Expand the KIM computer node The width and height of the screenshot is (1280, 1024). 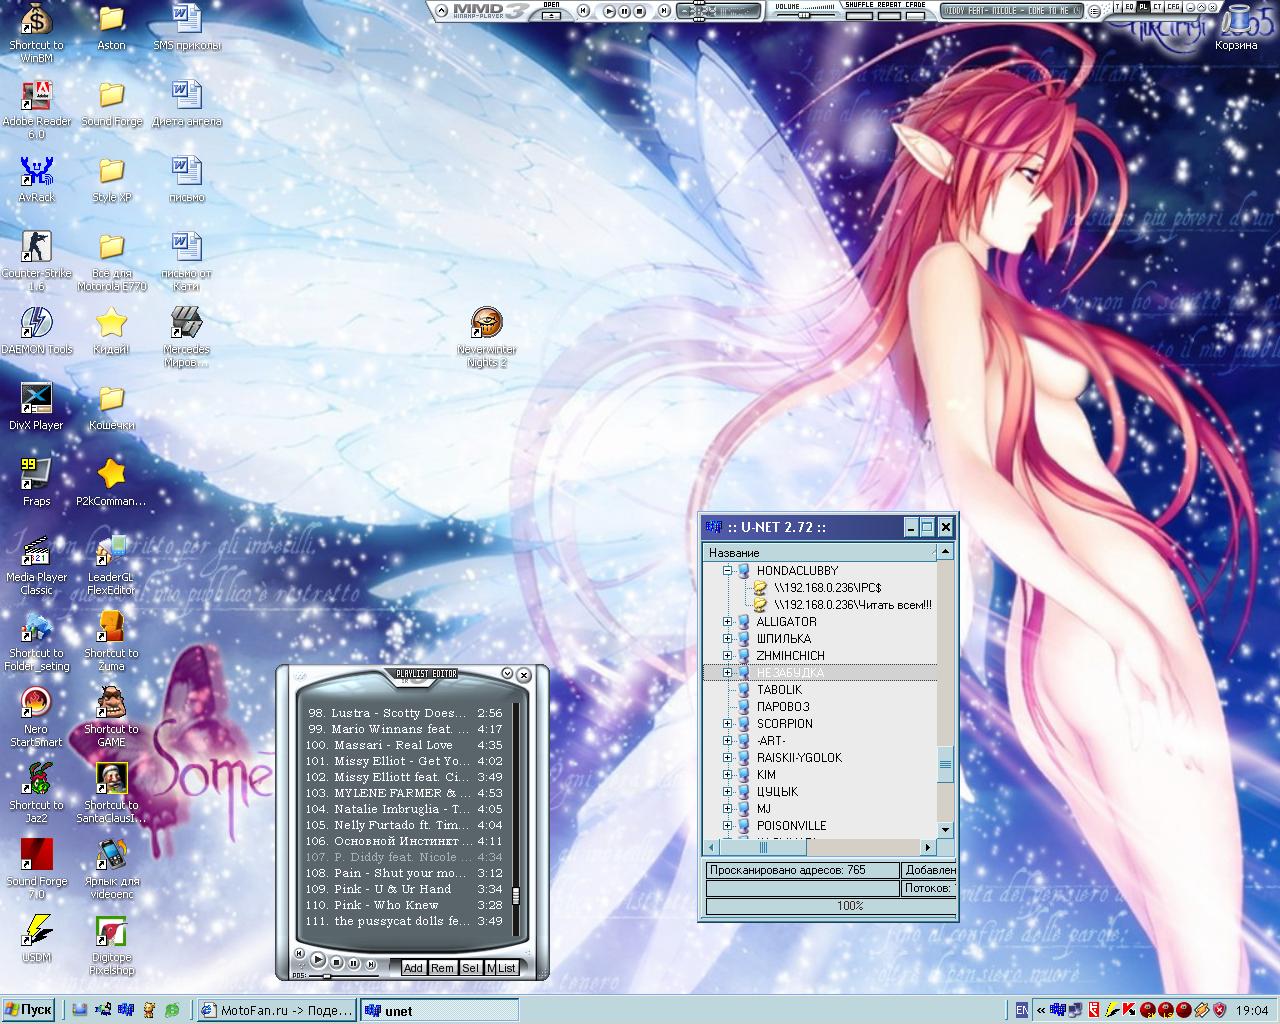728,775
